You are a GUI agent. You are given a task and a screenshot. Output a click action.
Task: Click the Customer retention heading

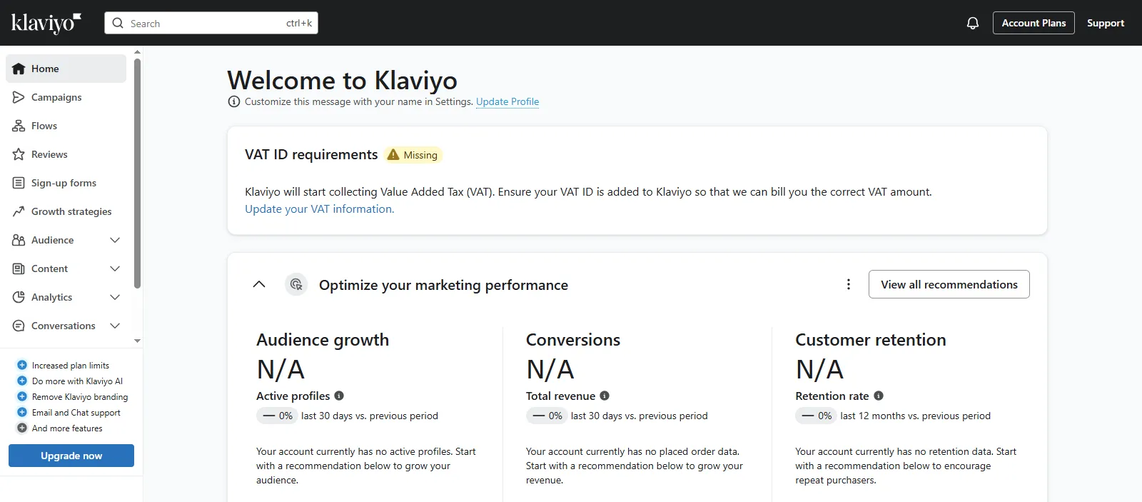870,340
